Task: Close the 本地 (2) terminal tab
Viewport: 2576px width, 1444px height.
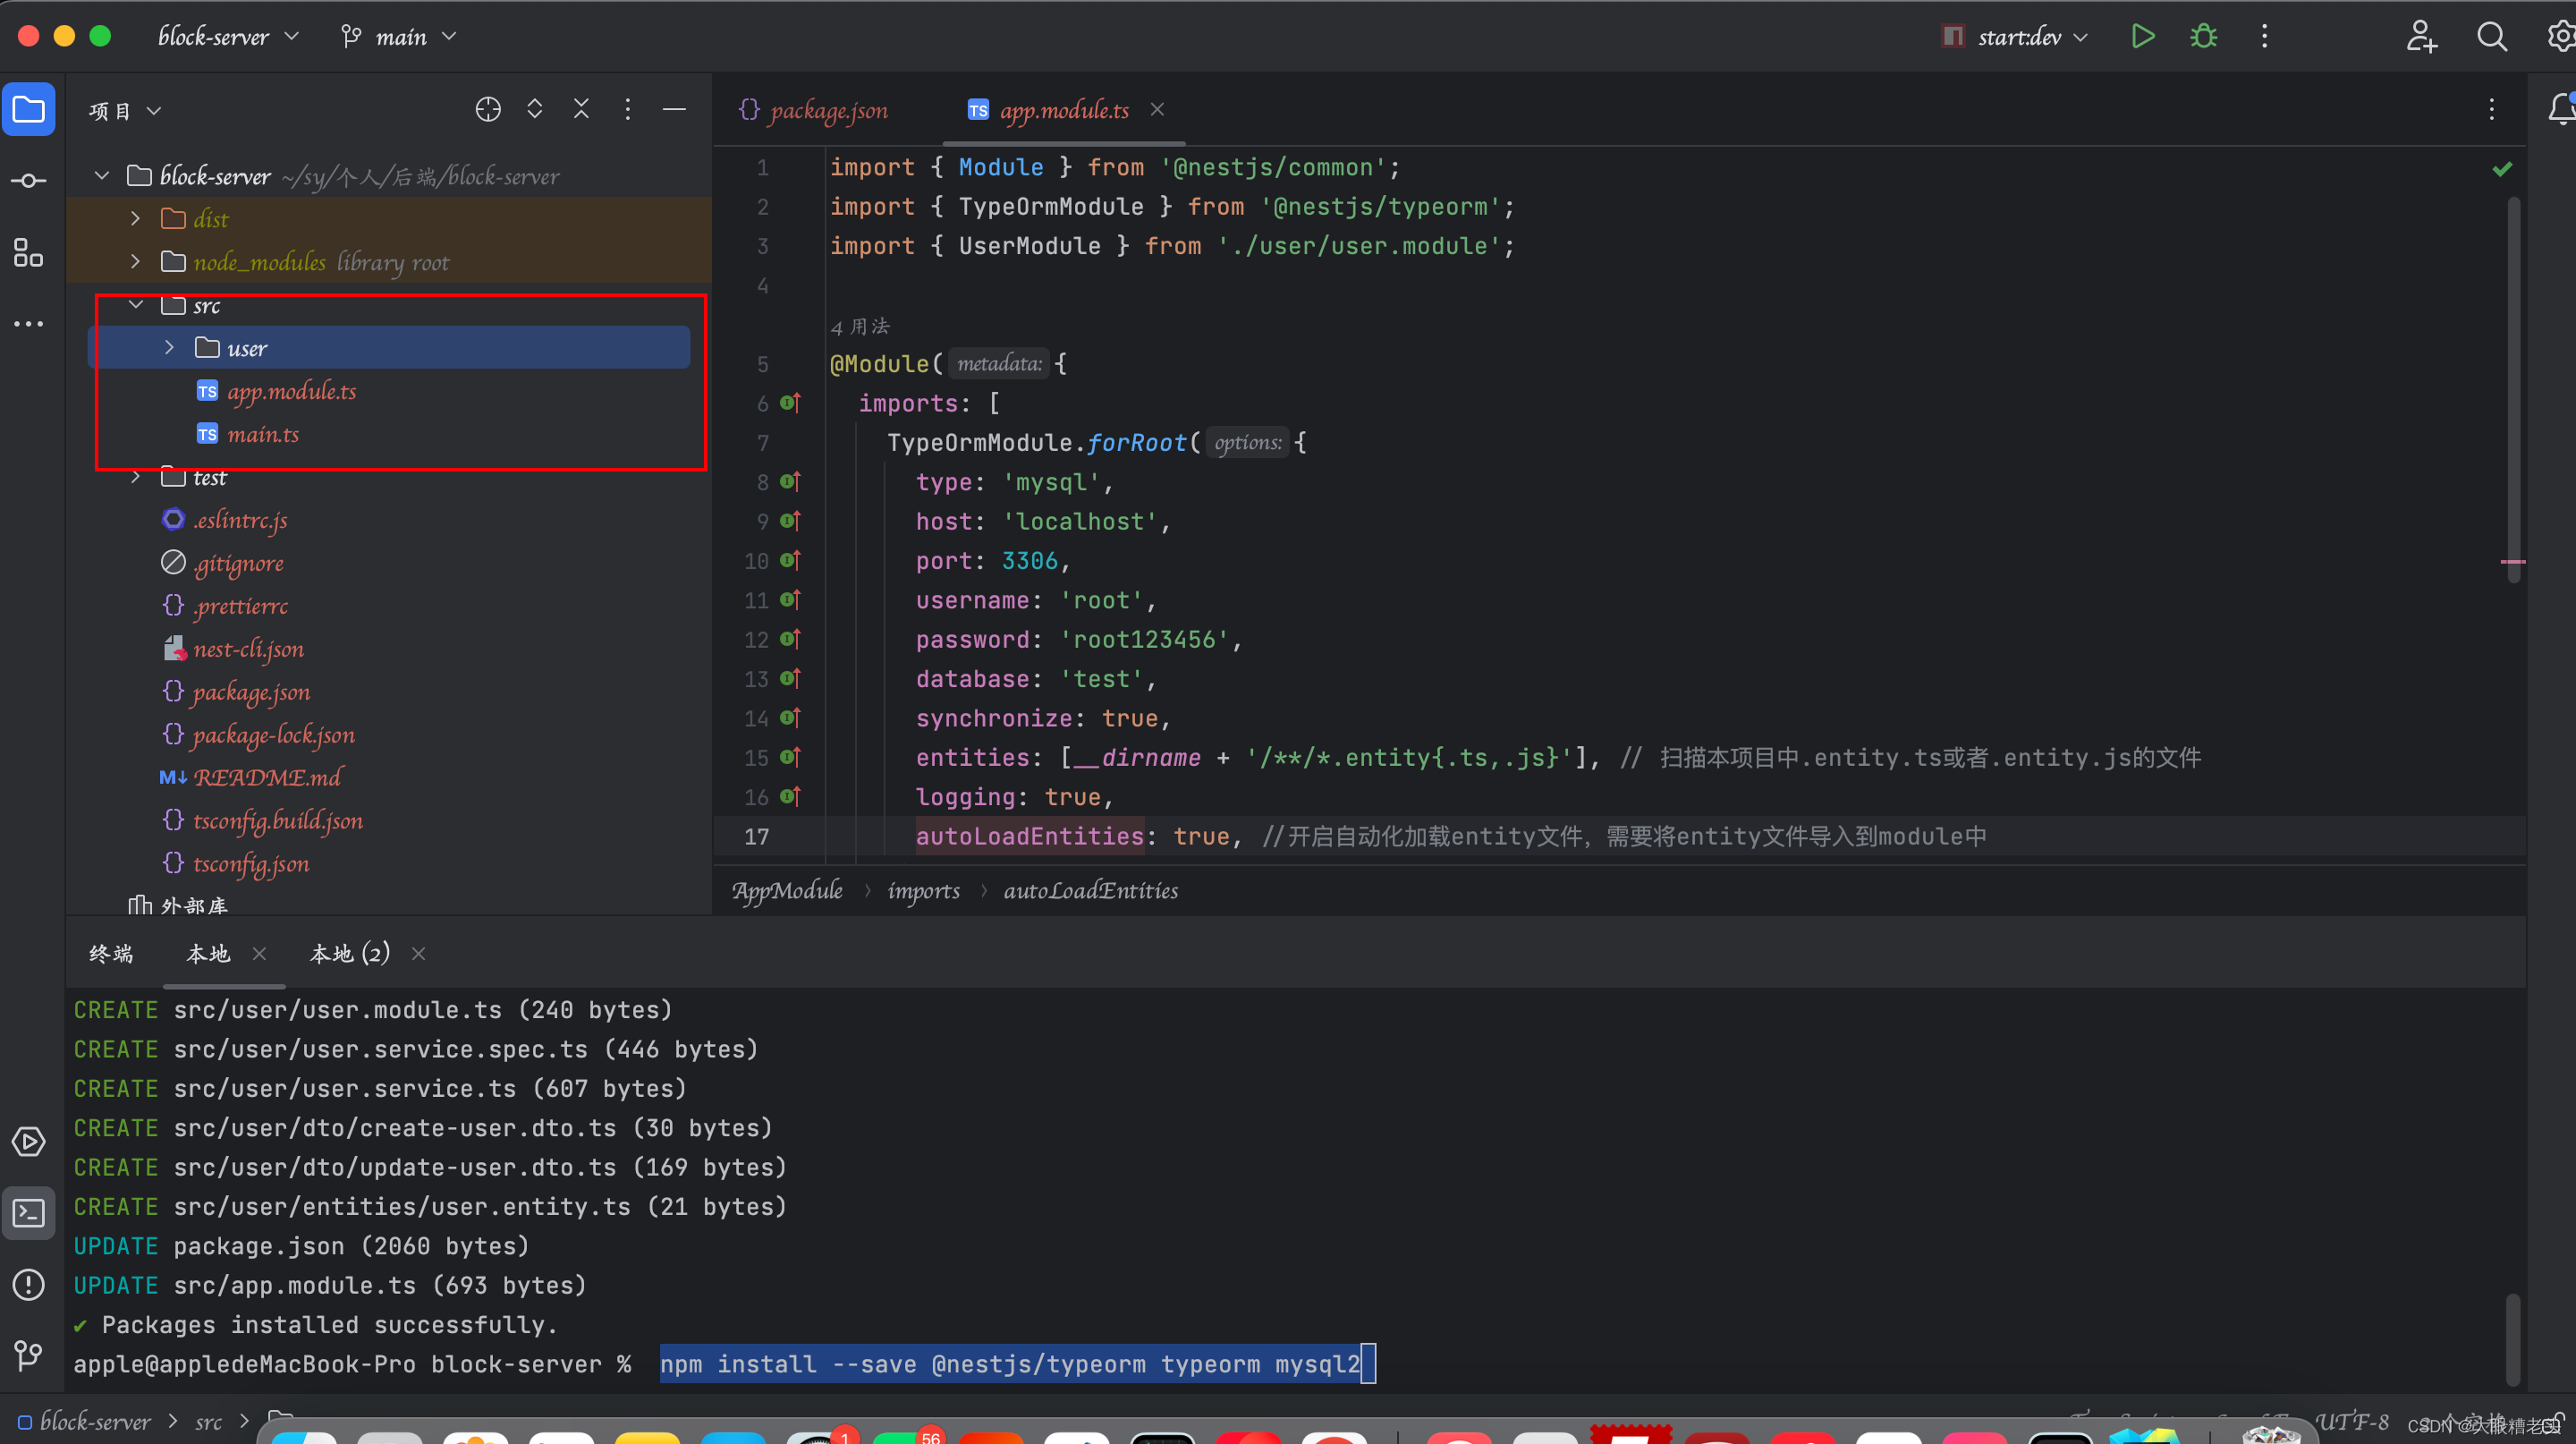Action: (419, 954)
